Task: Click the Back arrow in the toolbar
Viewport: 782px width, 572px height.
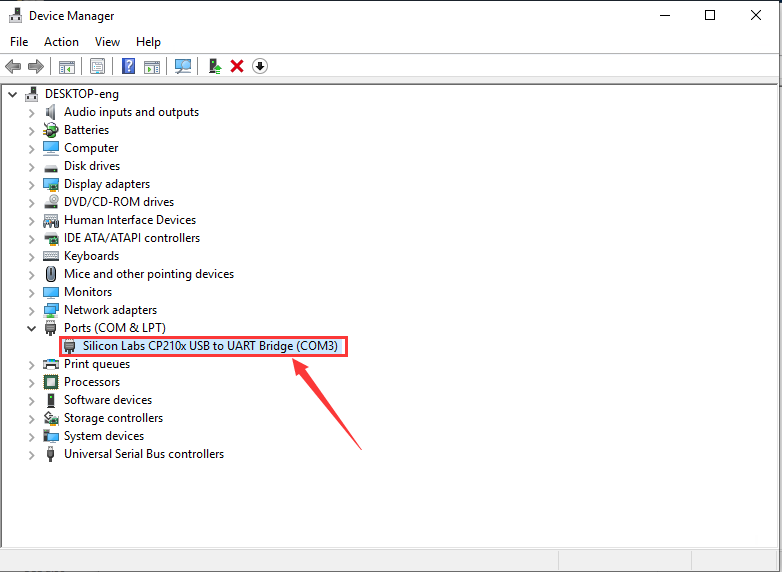Action: pos(13,66)
